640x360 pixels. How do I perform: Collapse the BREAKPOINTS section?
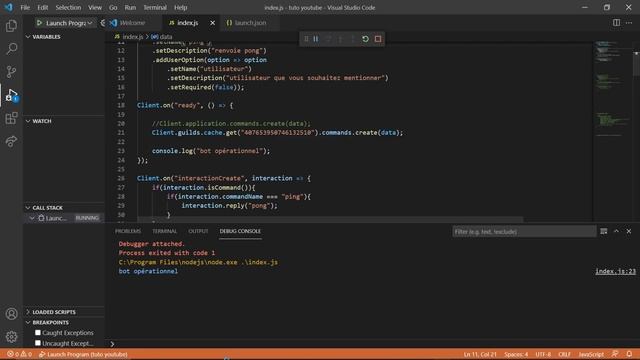[28, 322]
